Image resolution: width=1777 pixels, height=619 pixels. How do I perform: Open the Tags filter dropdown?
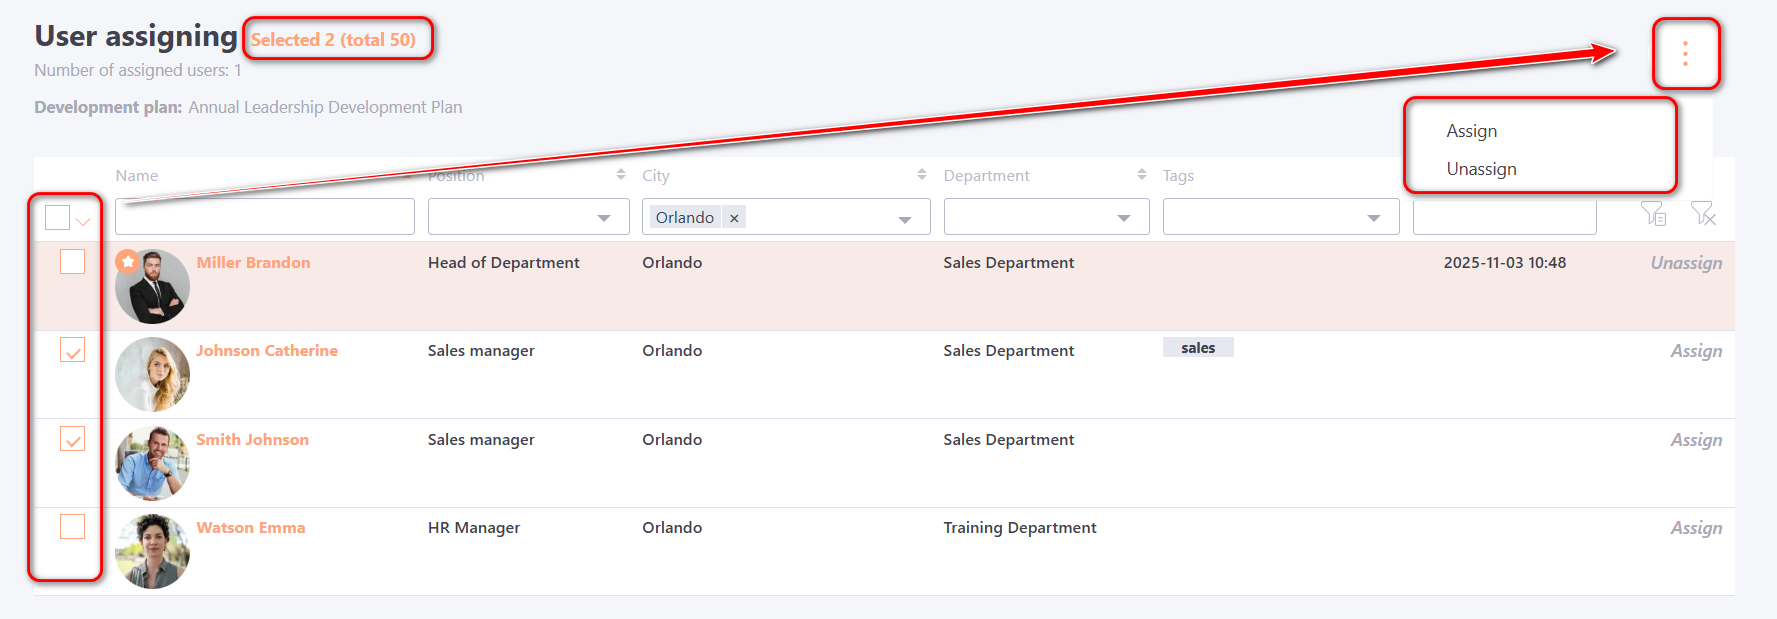(1373, 218)
